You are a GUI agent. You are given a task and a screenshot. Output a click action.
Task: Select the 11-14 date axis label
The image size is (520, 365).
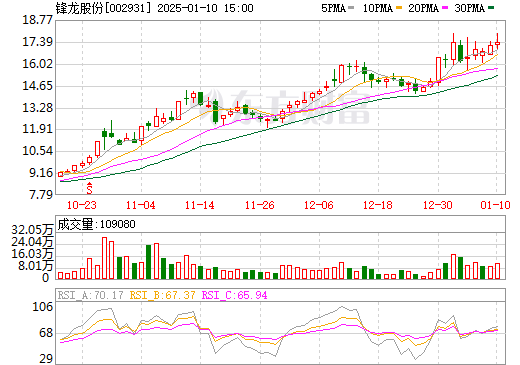[x=200, y=205]
